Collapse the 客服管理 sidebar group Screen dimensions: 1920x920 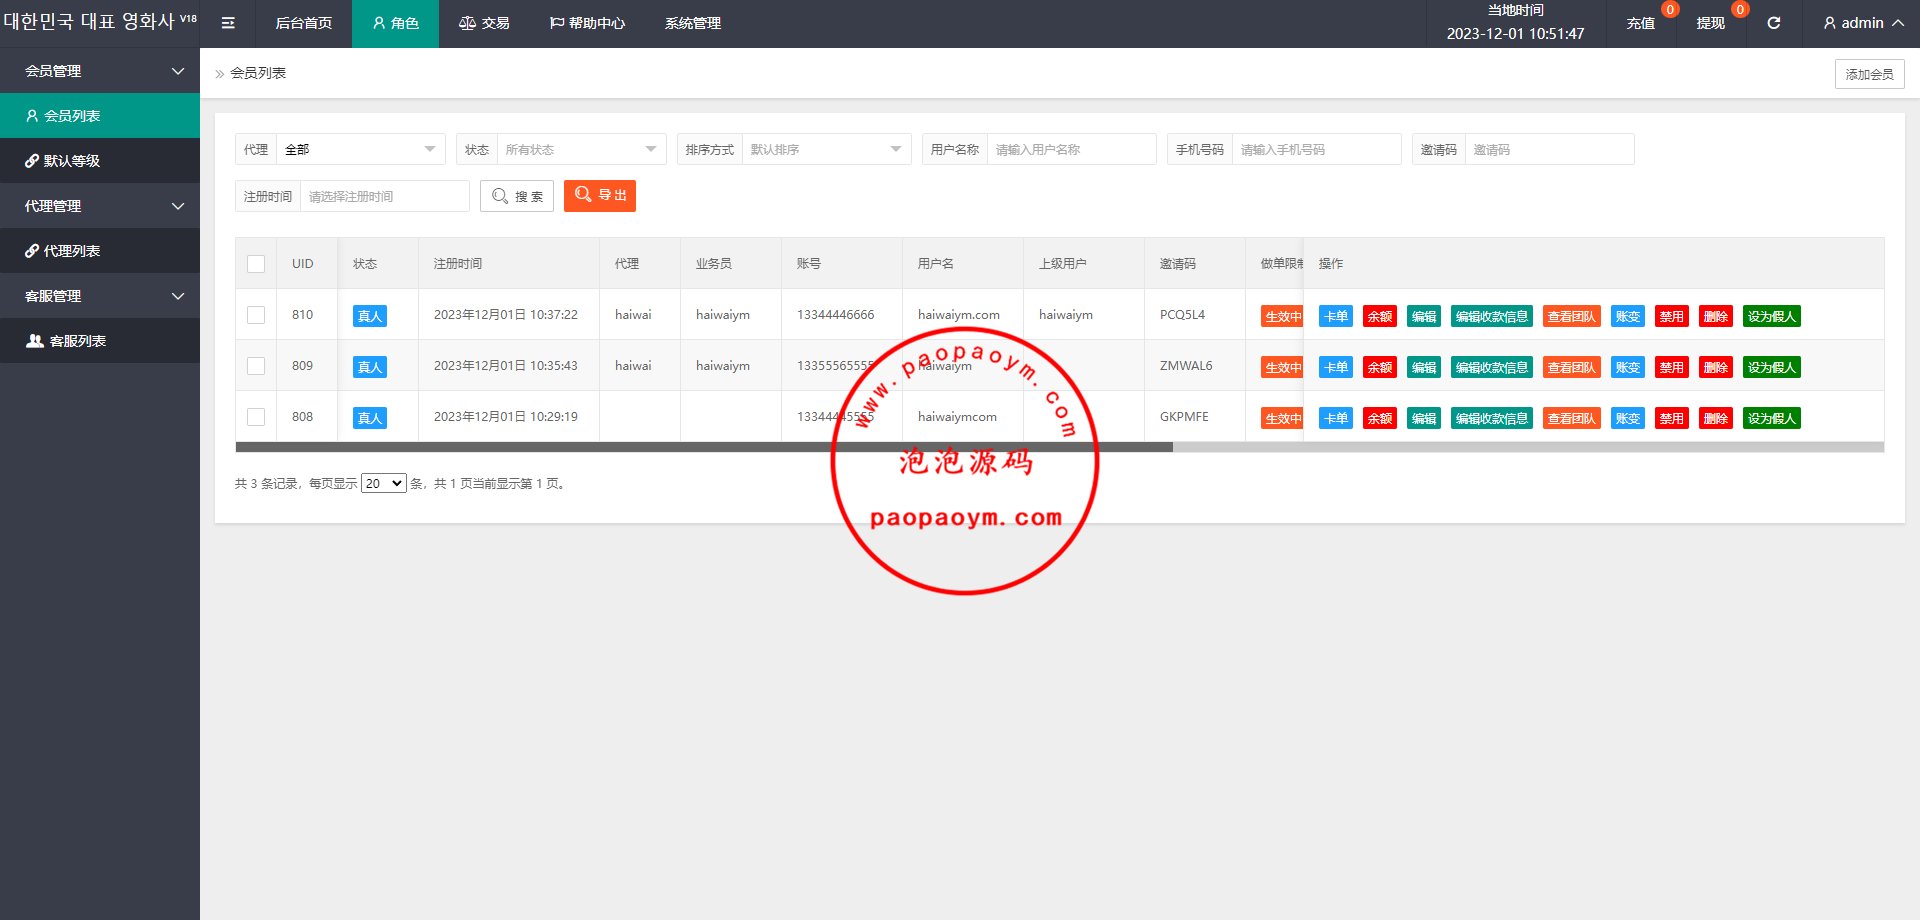click(100, 296)
